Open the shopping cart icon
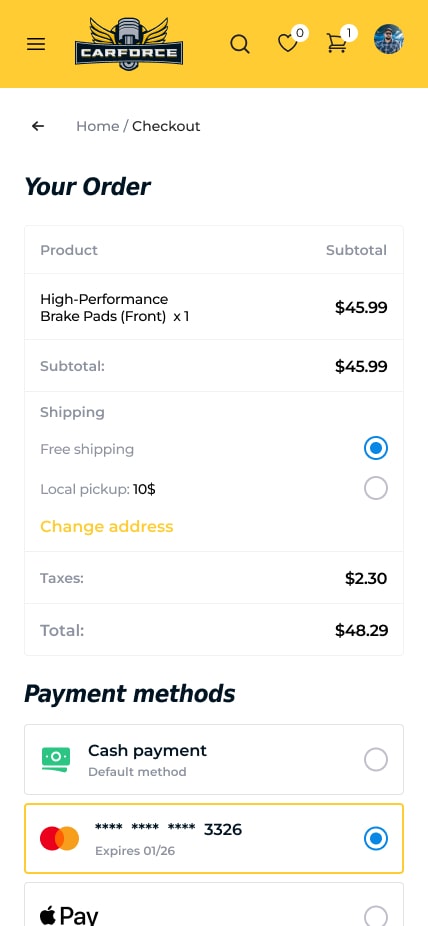Viewport: 428px width, 926px height. [336, 43]
